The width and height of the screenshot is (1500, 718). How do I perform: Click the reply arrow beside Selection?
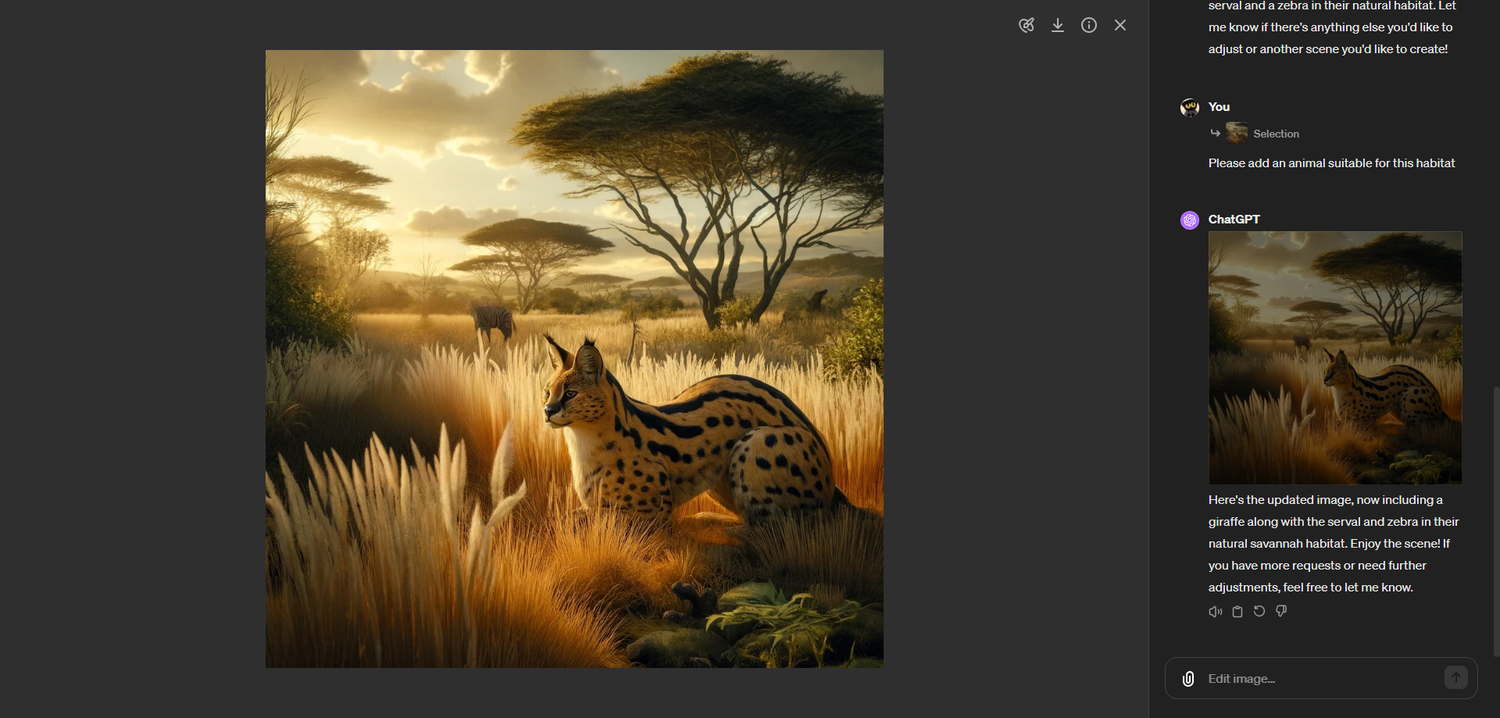click(x=1215, y=133)
